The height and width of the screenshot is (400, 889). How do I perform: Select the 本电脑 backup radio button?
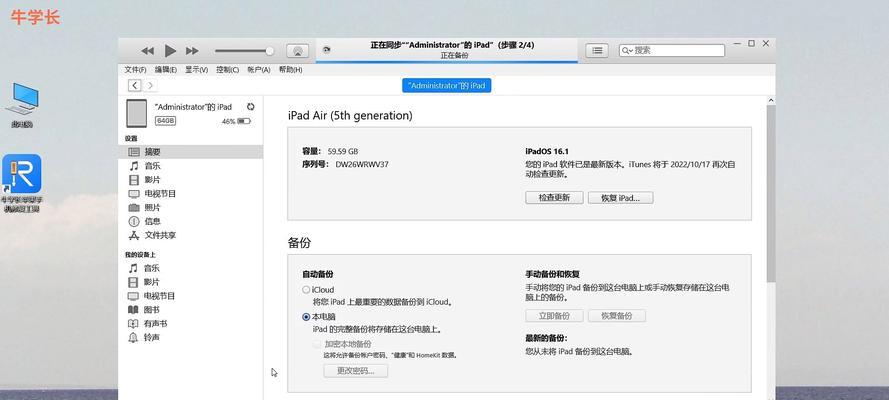click(x=306, y=317)
